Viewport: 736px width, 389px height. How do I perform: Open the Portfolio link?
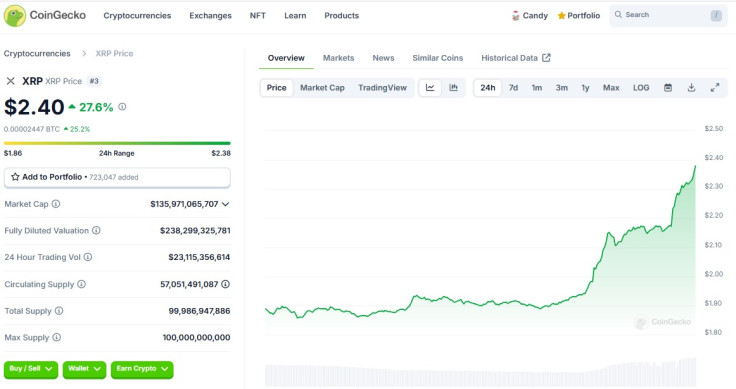click(x=579, y=16)
